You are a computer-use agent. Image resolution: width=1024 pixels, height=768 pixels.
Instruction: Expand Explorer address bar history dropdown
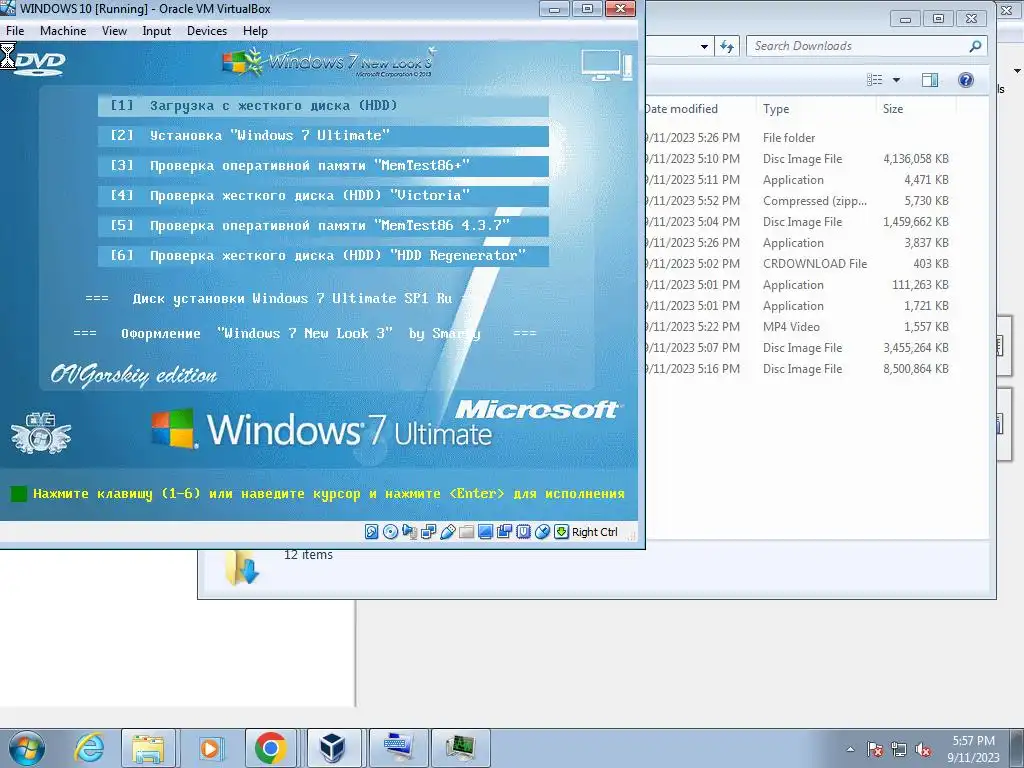(704, 46)
